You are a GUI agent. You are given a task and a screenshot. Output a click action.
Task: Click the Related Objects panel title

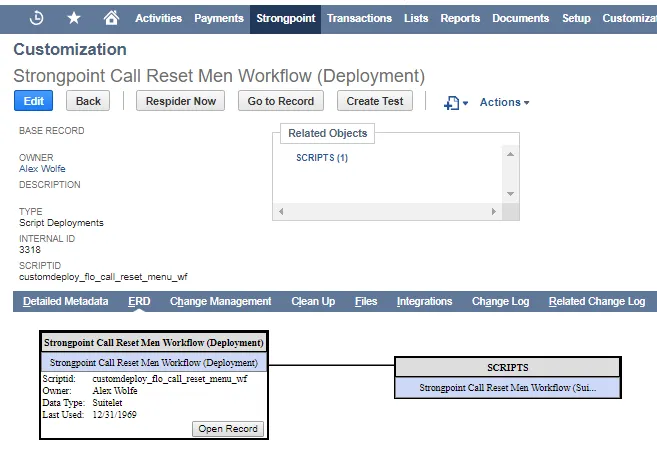tap(328, 133)
